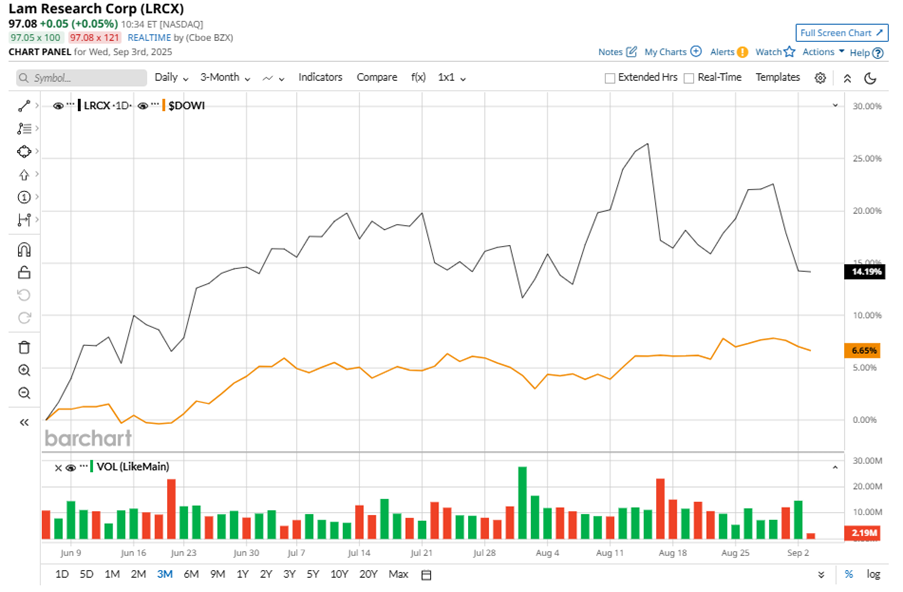Open the Indicators menu
Screen dimensions: 903x592
tap(320, 77)
